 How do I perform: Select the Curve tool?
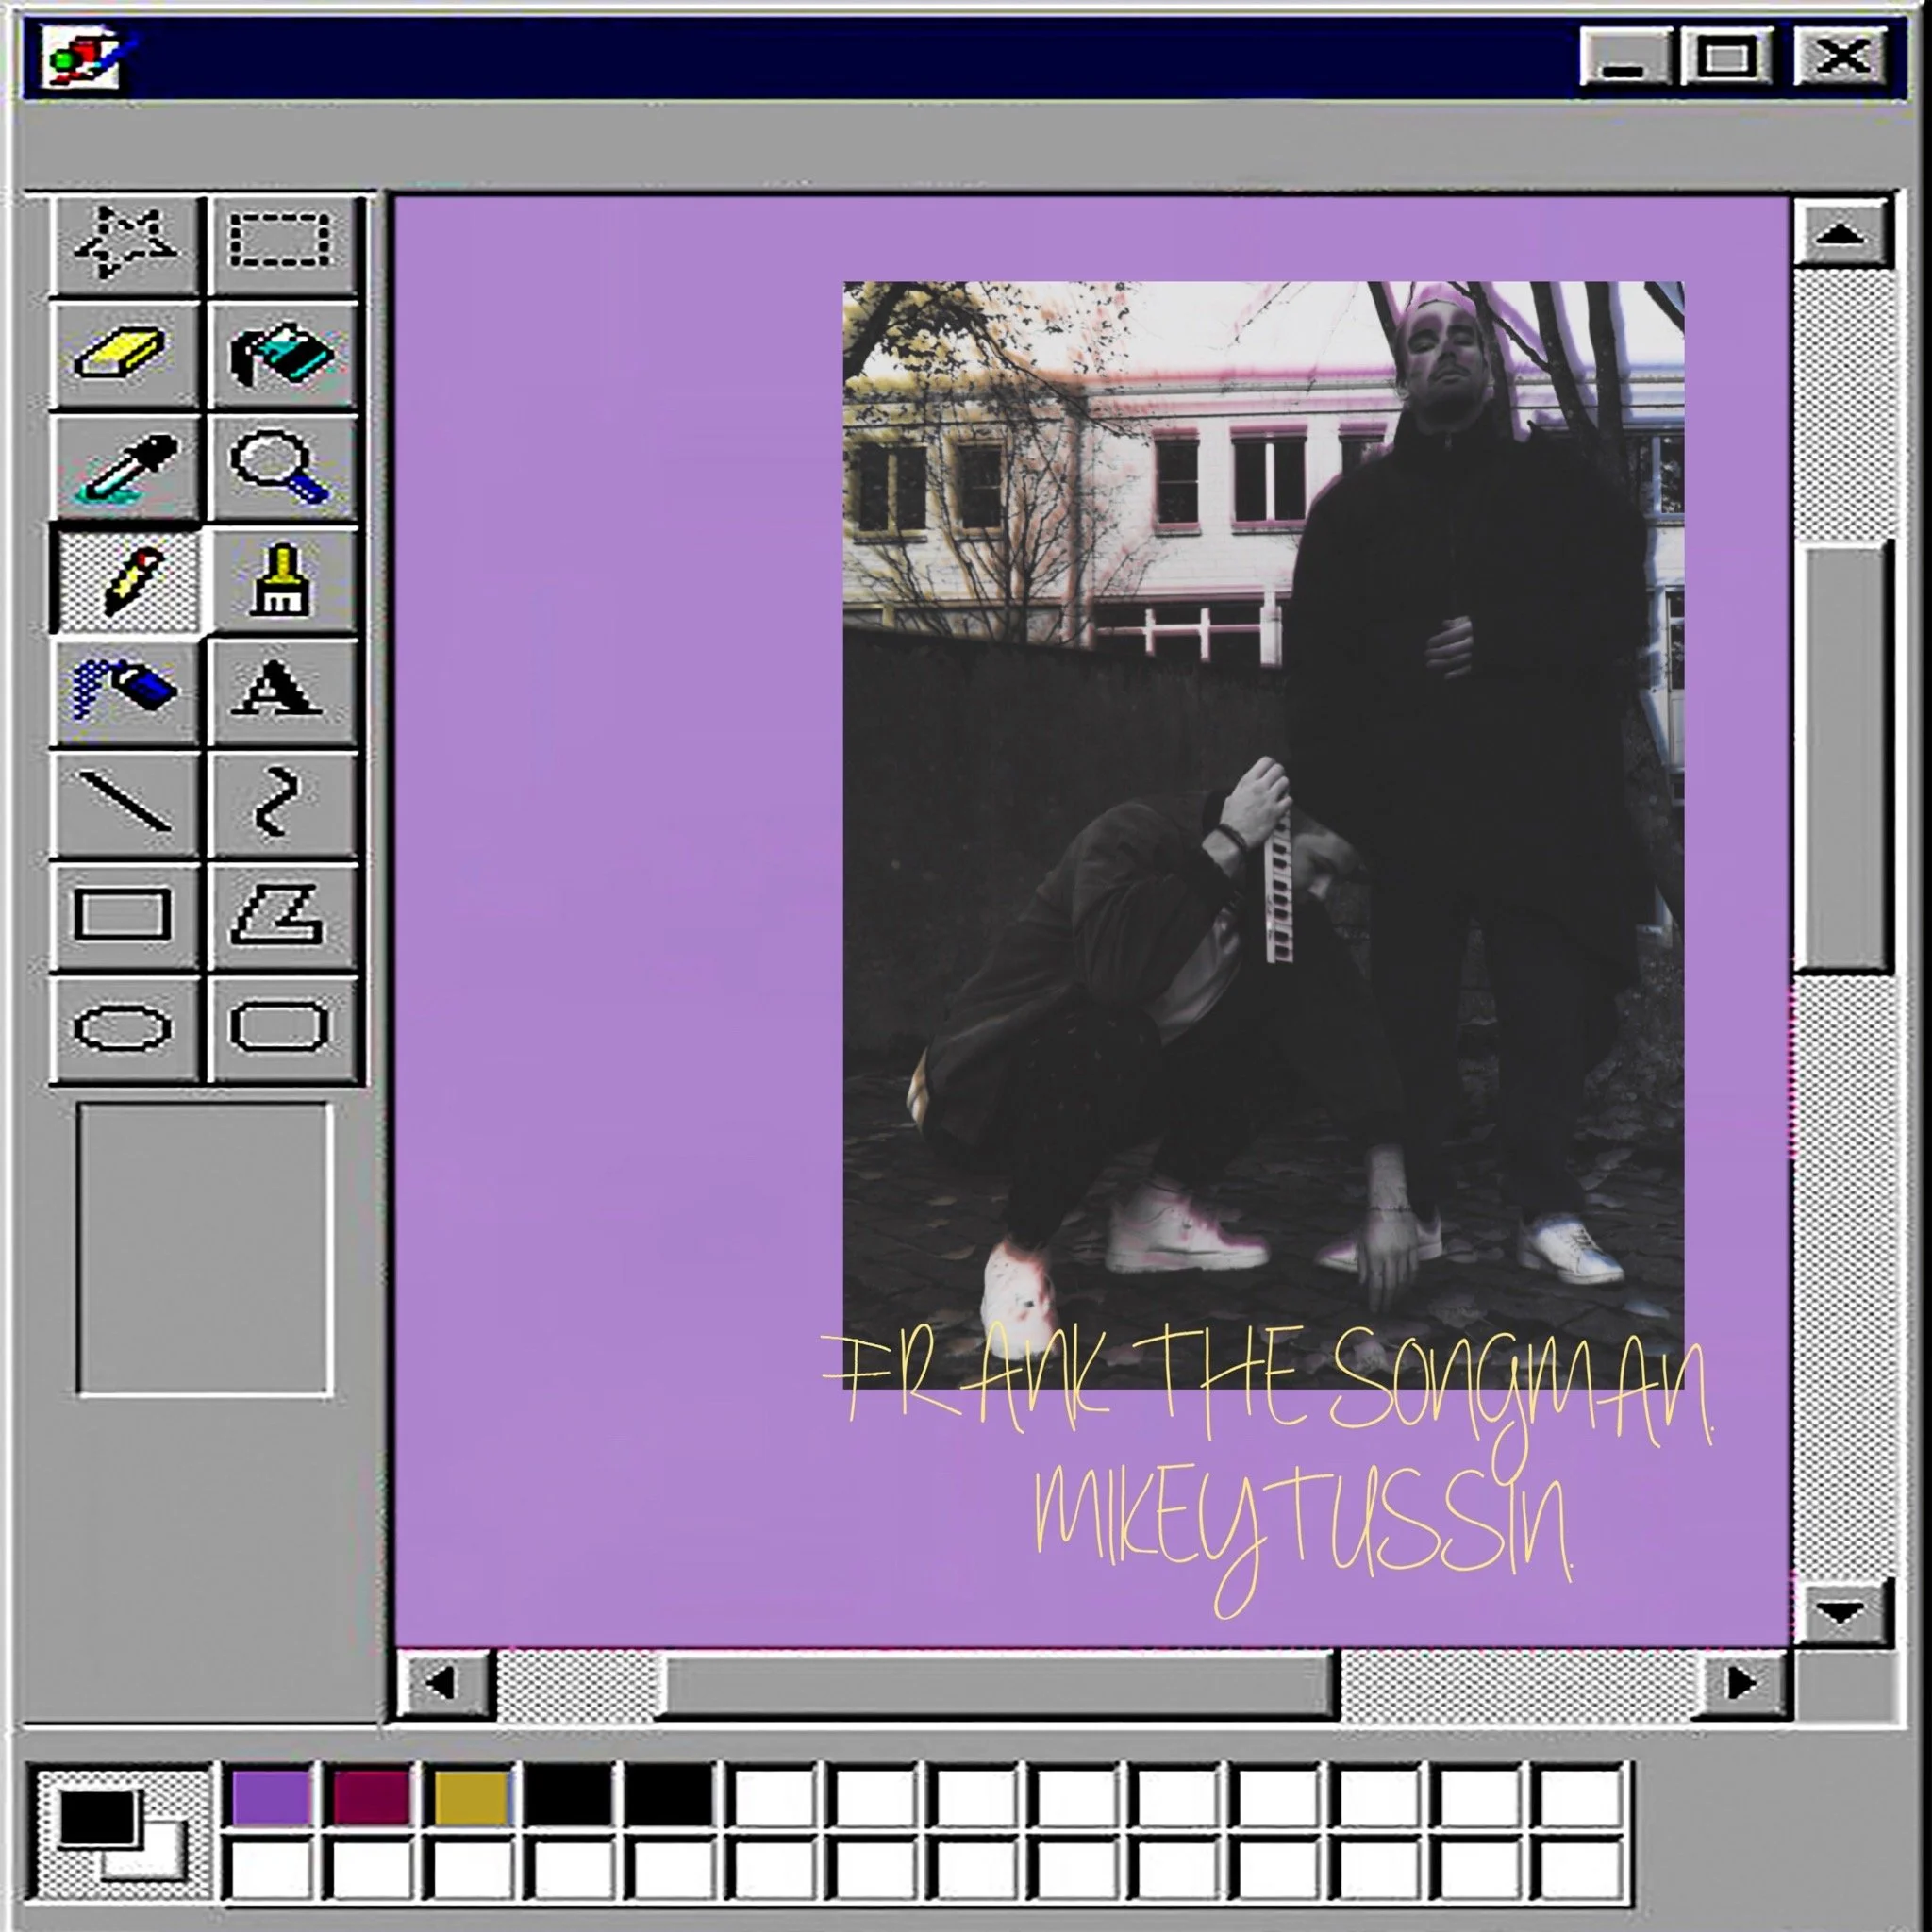pyautogui.click(x=277, y=802)
